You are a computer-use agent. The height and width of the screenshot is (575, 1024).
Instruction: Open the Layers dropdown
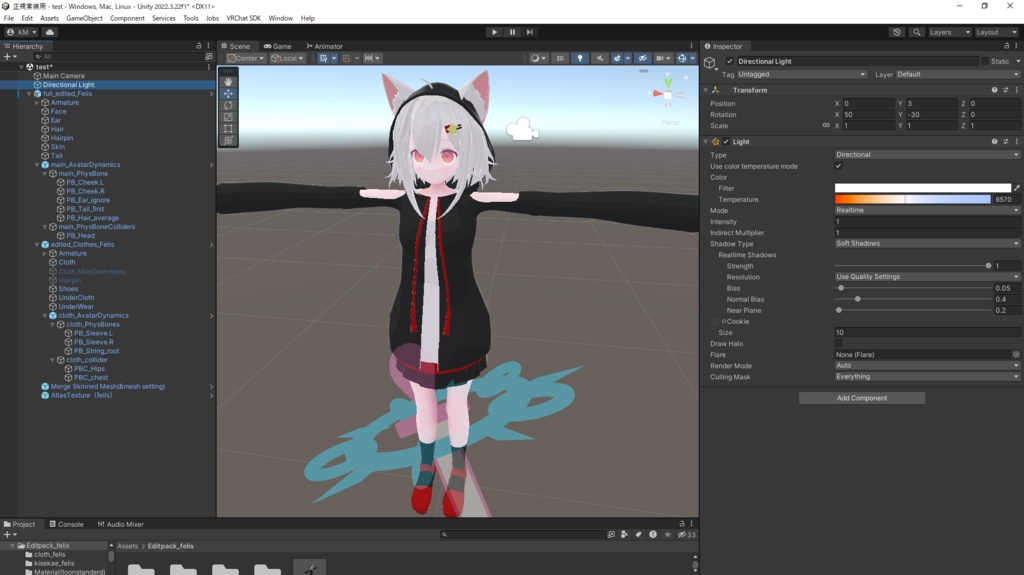click(x=949, y=32)
